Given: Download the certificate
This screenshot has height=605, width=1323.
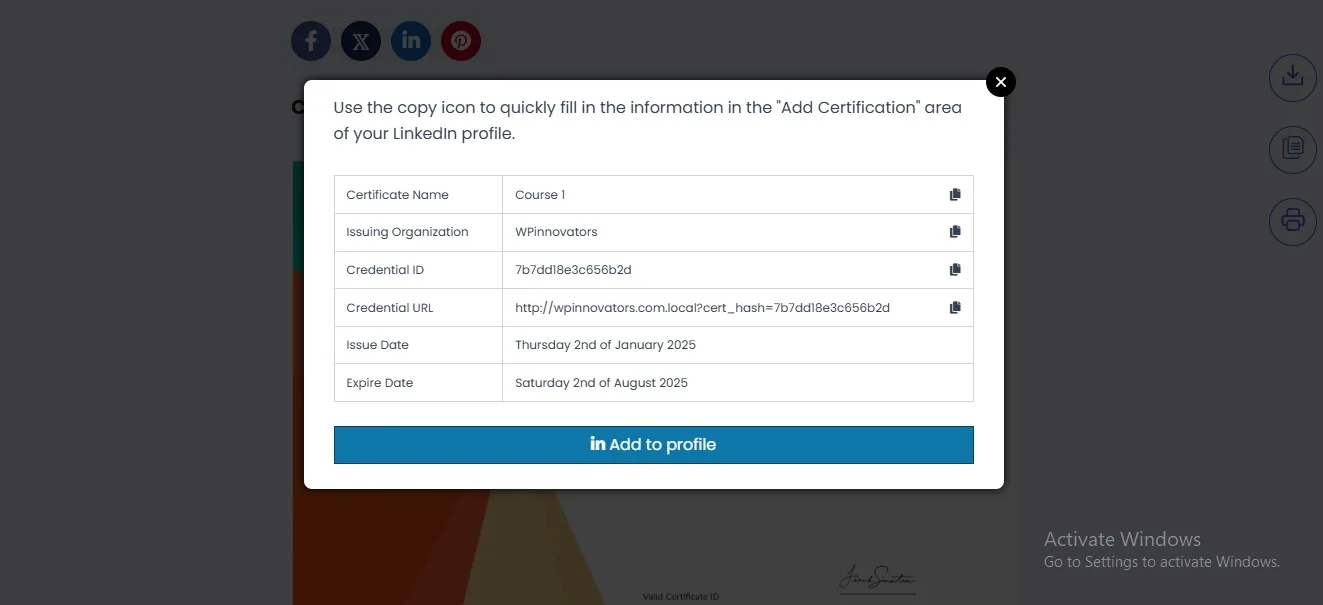Looking at the screenshot, I should 1292,77.
